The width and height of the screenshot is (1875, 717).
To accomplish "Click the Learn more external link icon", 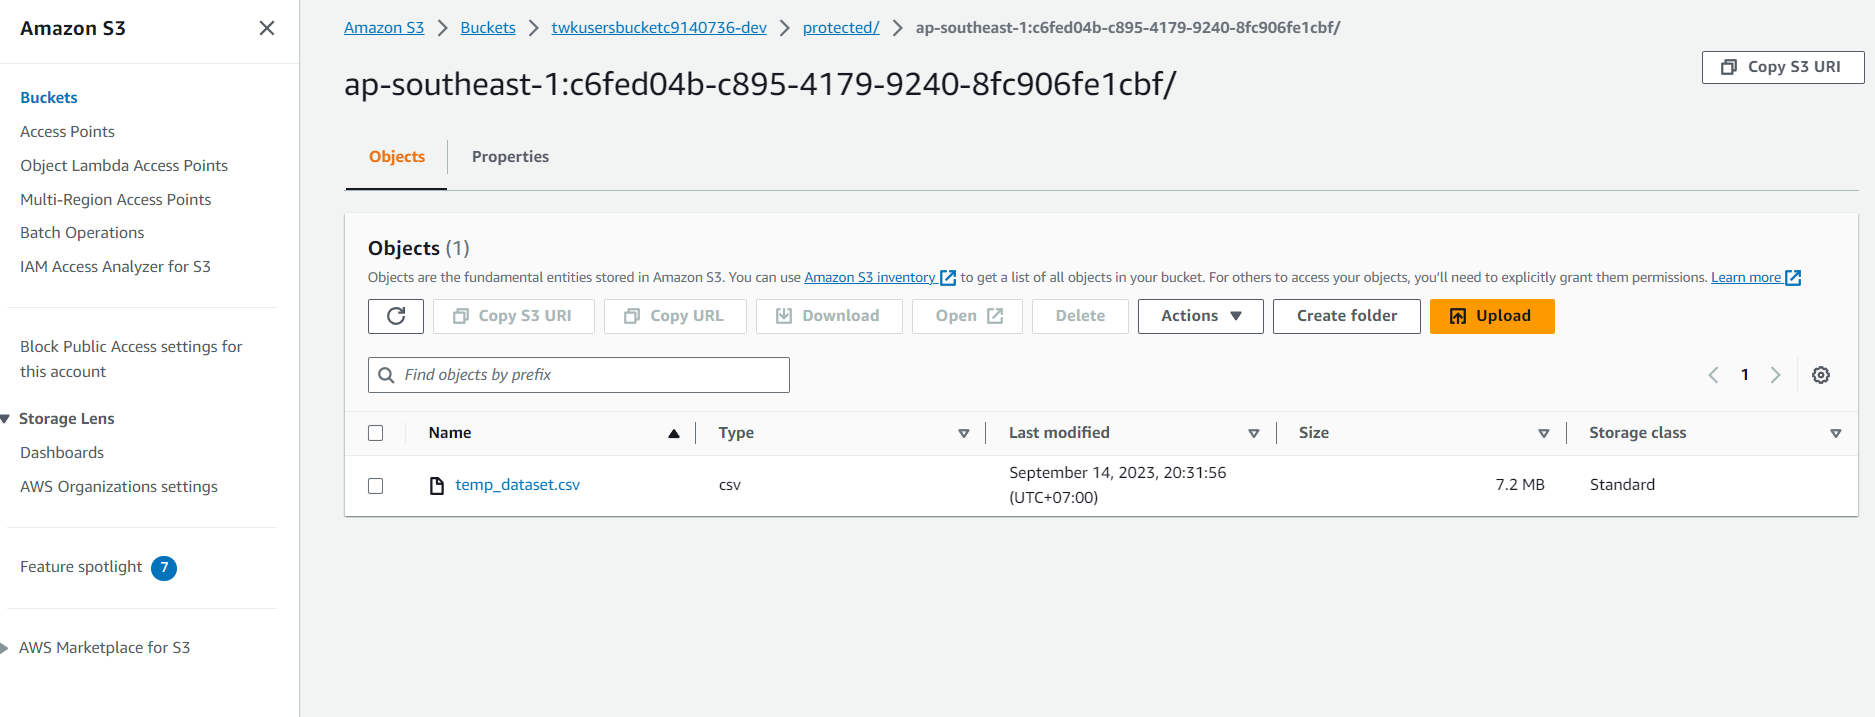I will point(1793,278).
